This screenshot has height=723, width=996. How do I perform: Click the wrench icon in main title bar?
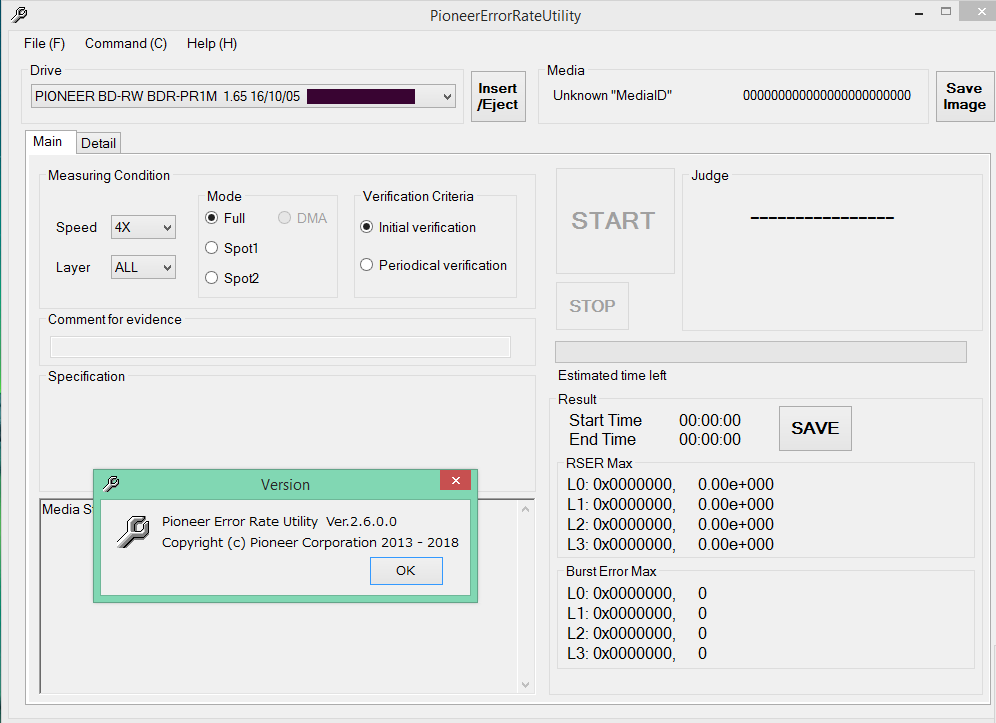[19, 15]
